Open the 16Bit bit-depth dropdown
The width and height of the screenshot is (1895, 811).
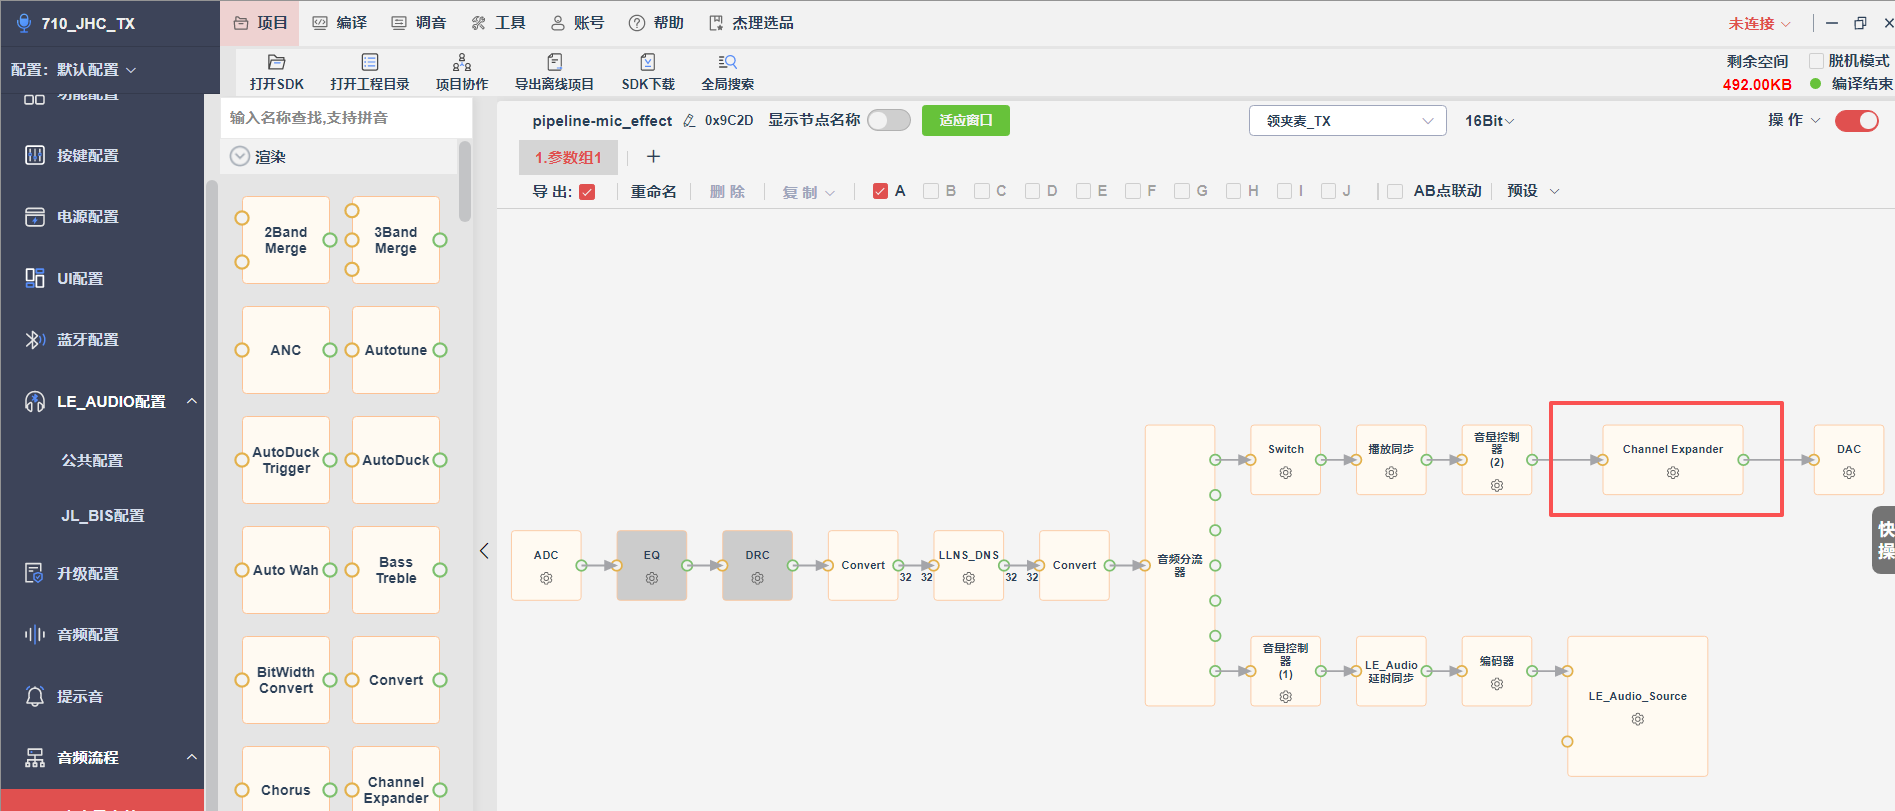[1490, 121]
